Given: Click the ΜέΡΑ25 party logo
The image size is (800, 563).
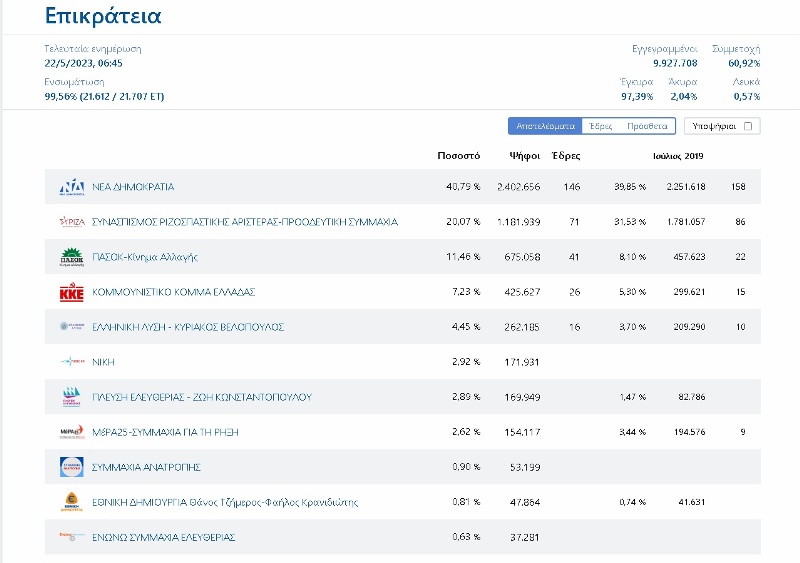Looking at the screenshot, I should click(x=72, y=432).
